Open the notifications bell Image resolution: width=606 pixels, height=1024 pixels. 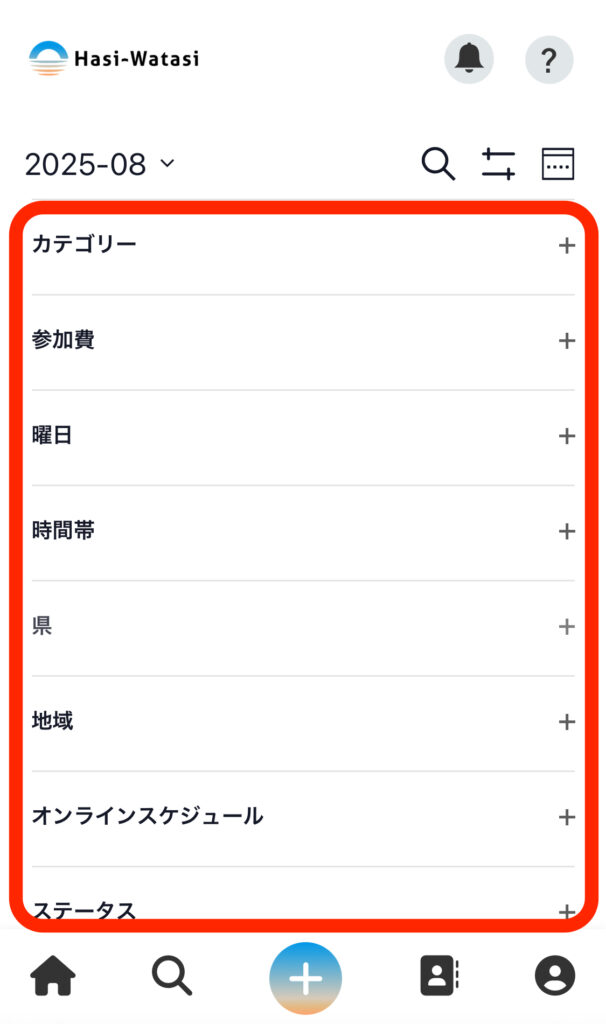click(x=469, y=60)
